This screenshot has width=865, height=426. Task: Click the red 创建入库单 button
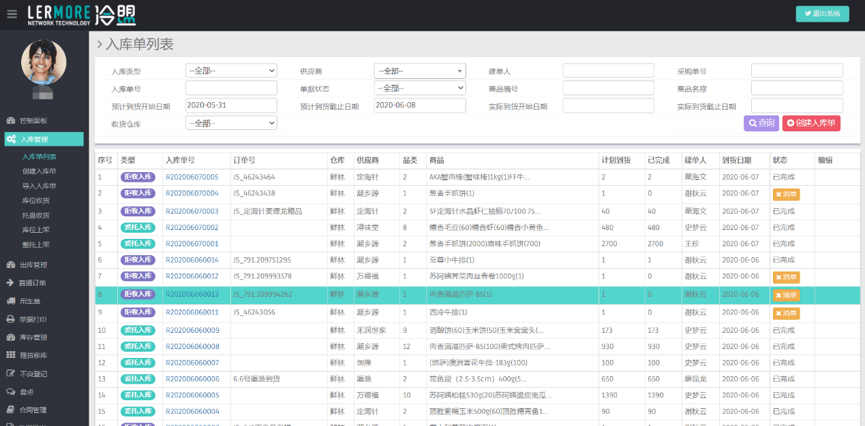pyautogui.click(x=811, y=123)
